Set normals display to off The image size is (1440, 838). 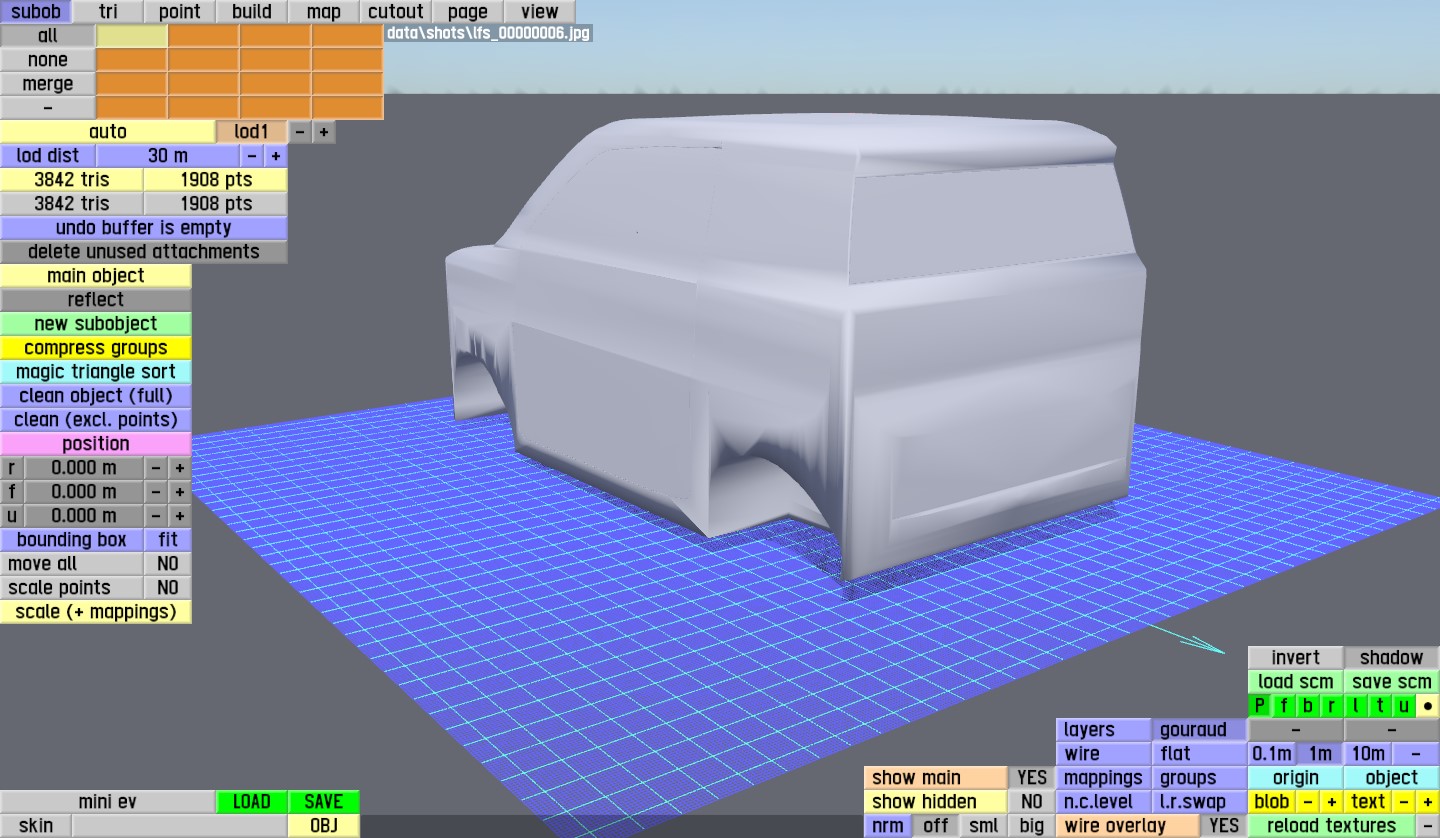click(936, 826)
